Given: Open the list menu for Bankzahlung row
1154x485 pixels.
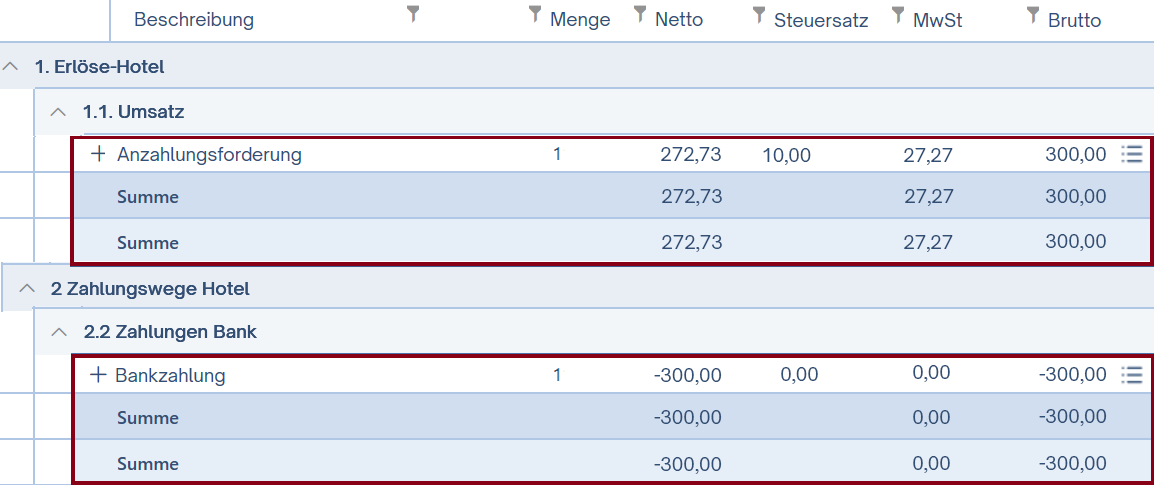Looking at the screenshot, I should [1131, 375].
